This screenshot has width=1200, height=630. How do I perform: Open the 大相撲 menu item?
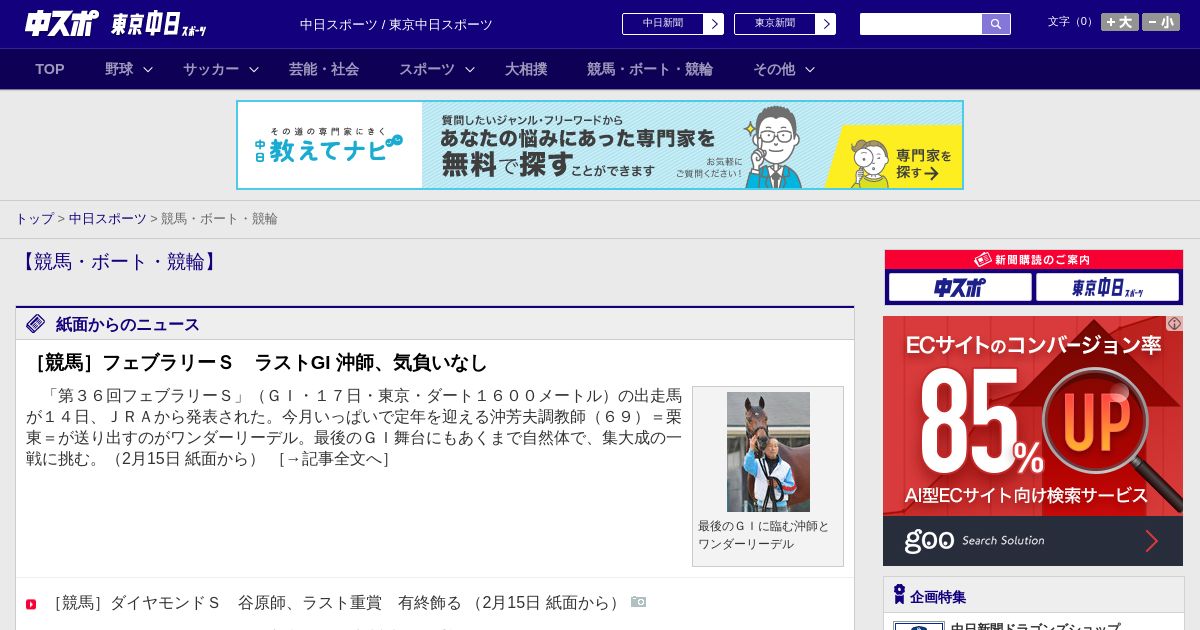(x=526, y=69)
